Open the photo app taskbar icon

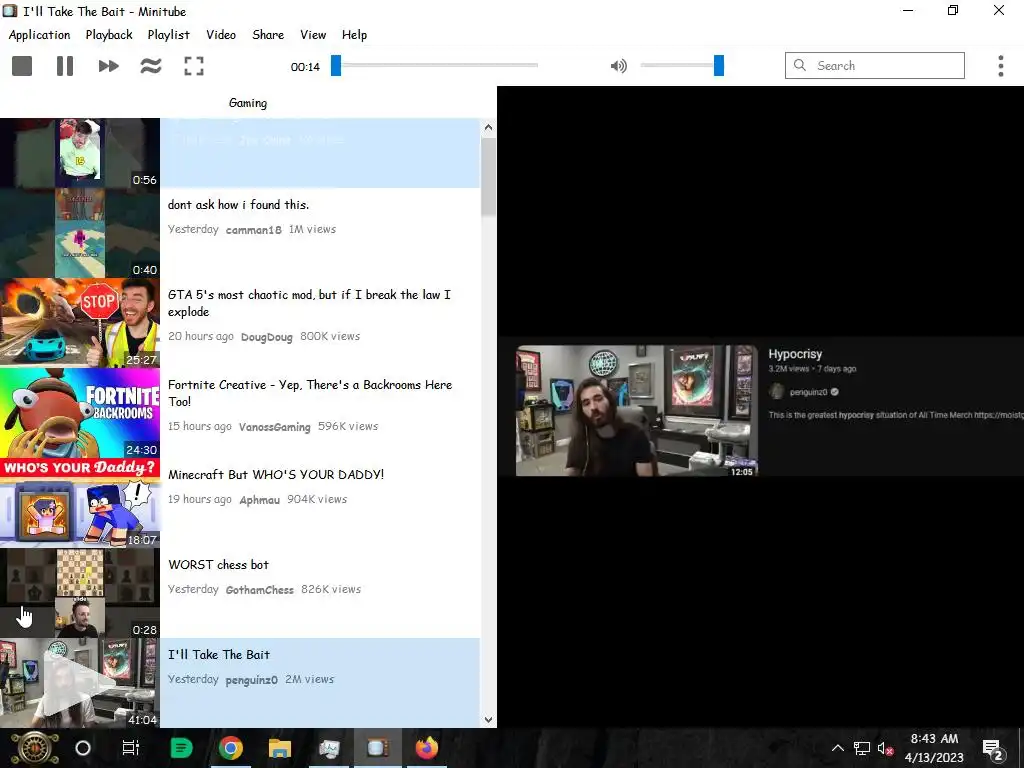click(329, 748)
